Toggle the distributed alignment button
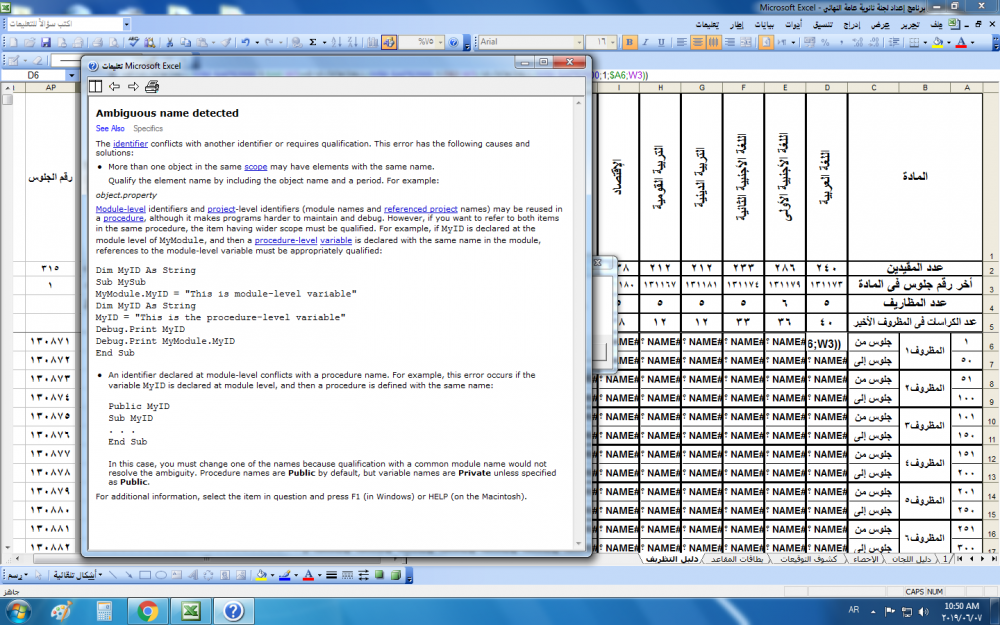 [714, 42]
